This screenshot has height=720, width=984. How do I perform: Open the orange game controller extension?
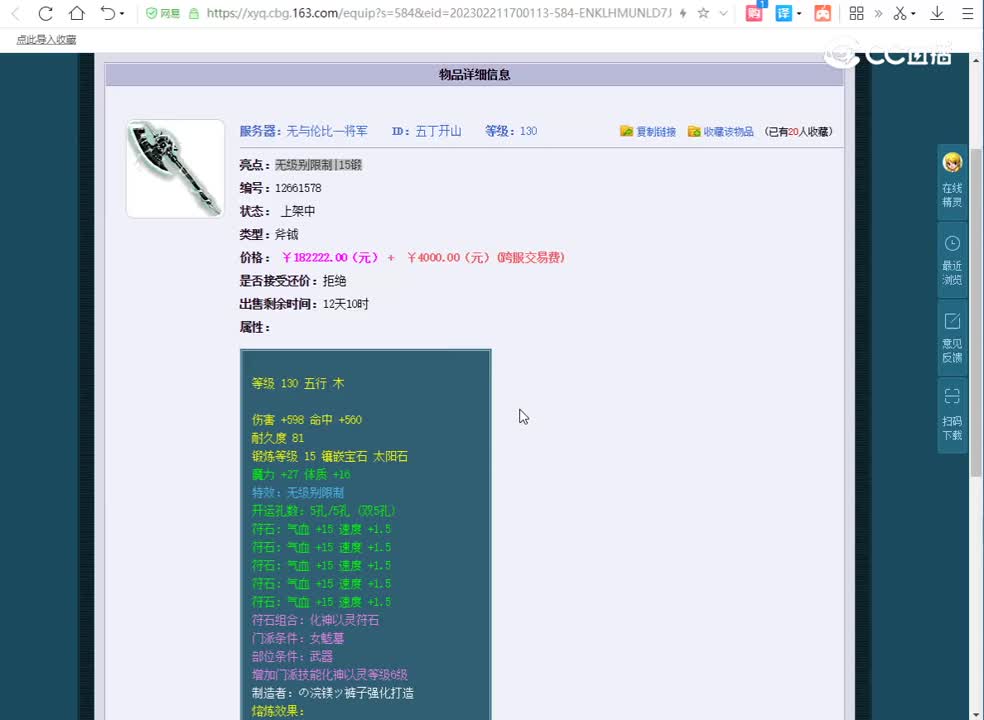[823, 13]
